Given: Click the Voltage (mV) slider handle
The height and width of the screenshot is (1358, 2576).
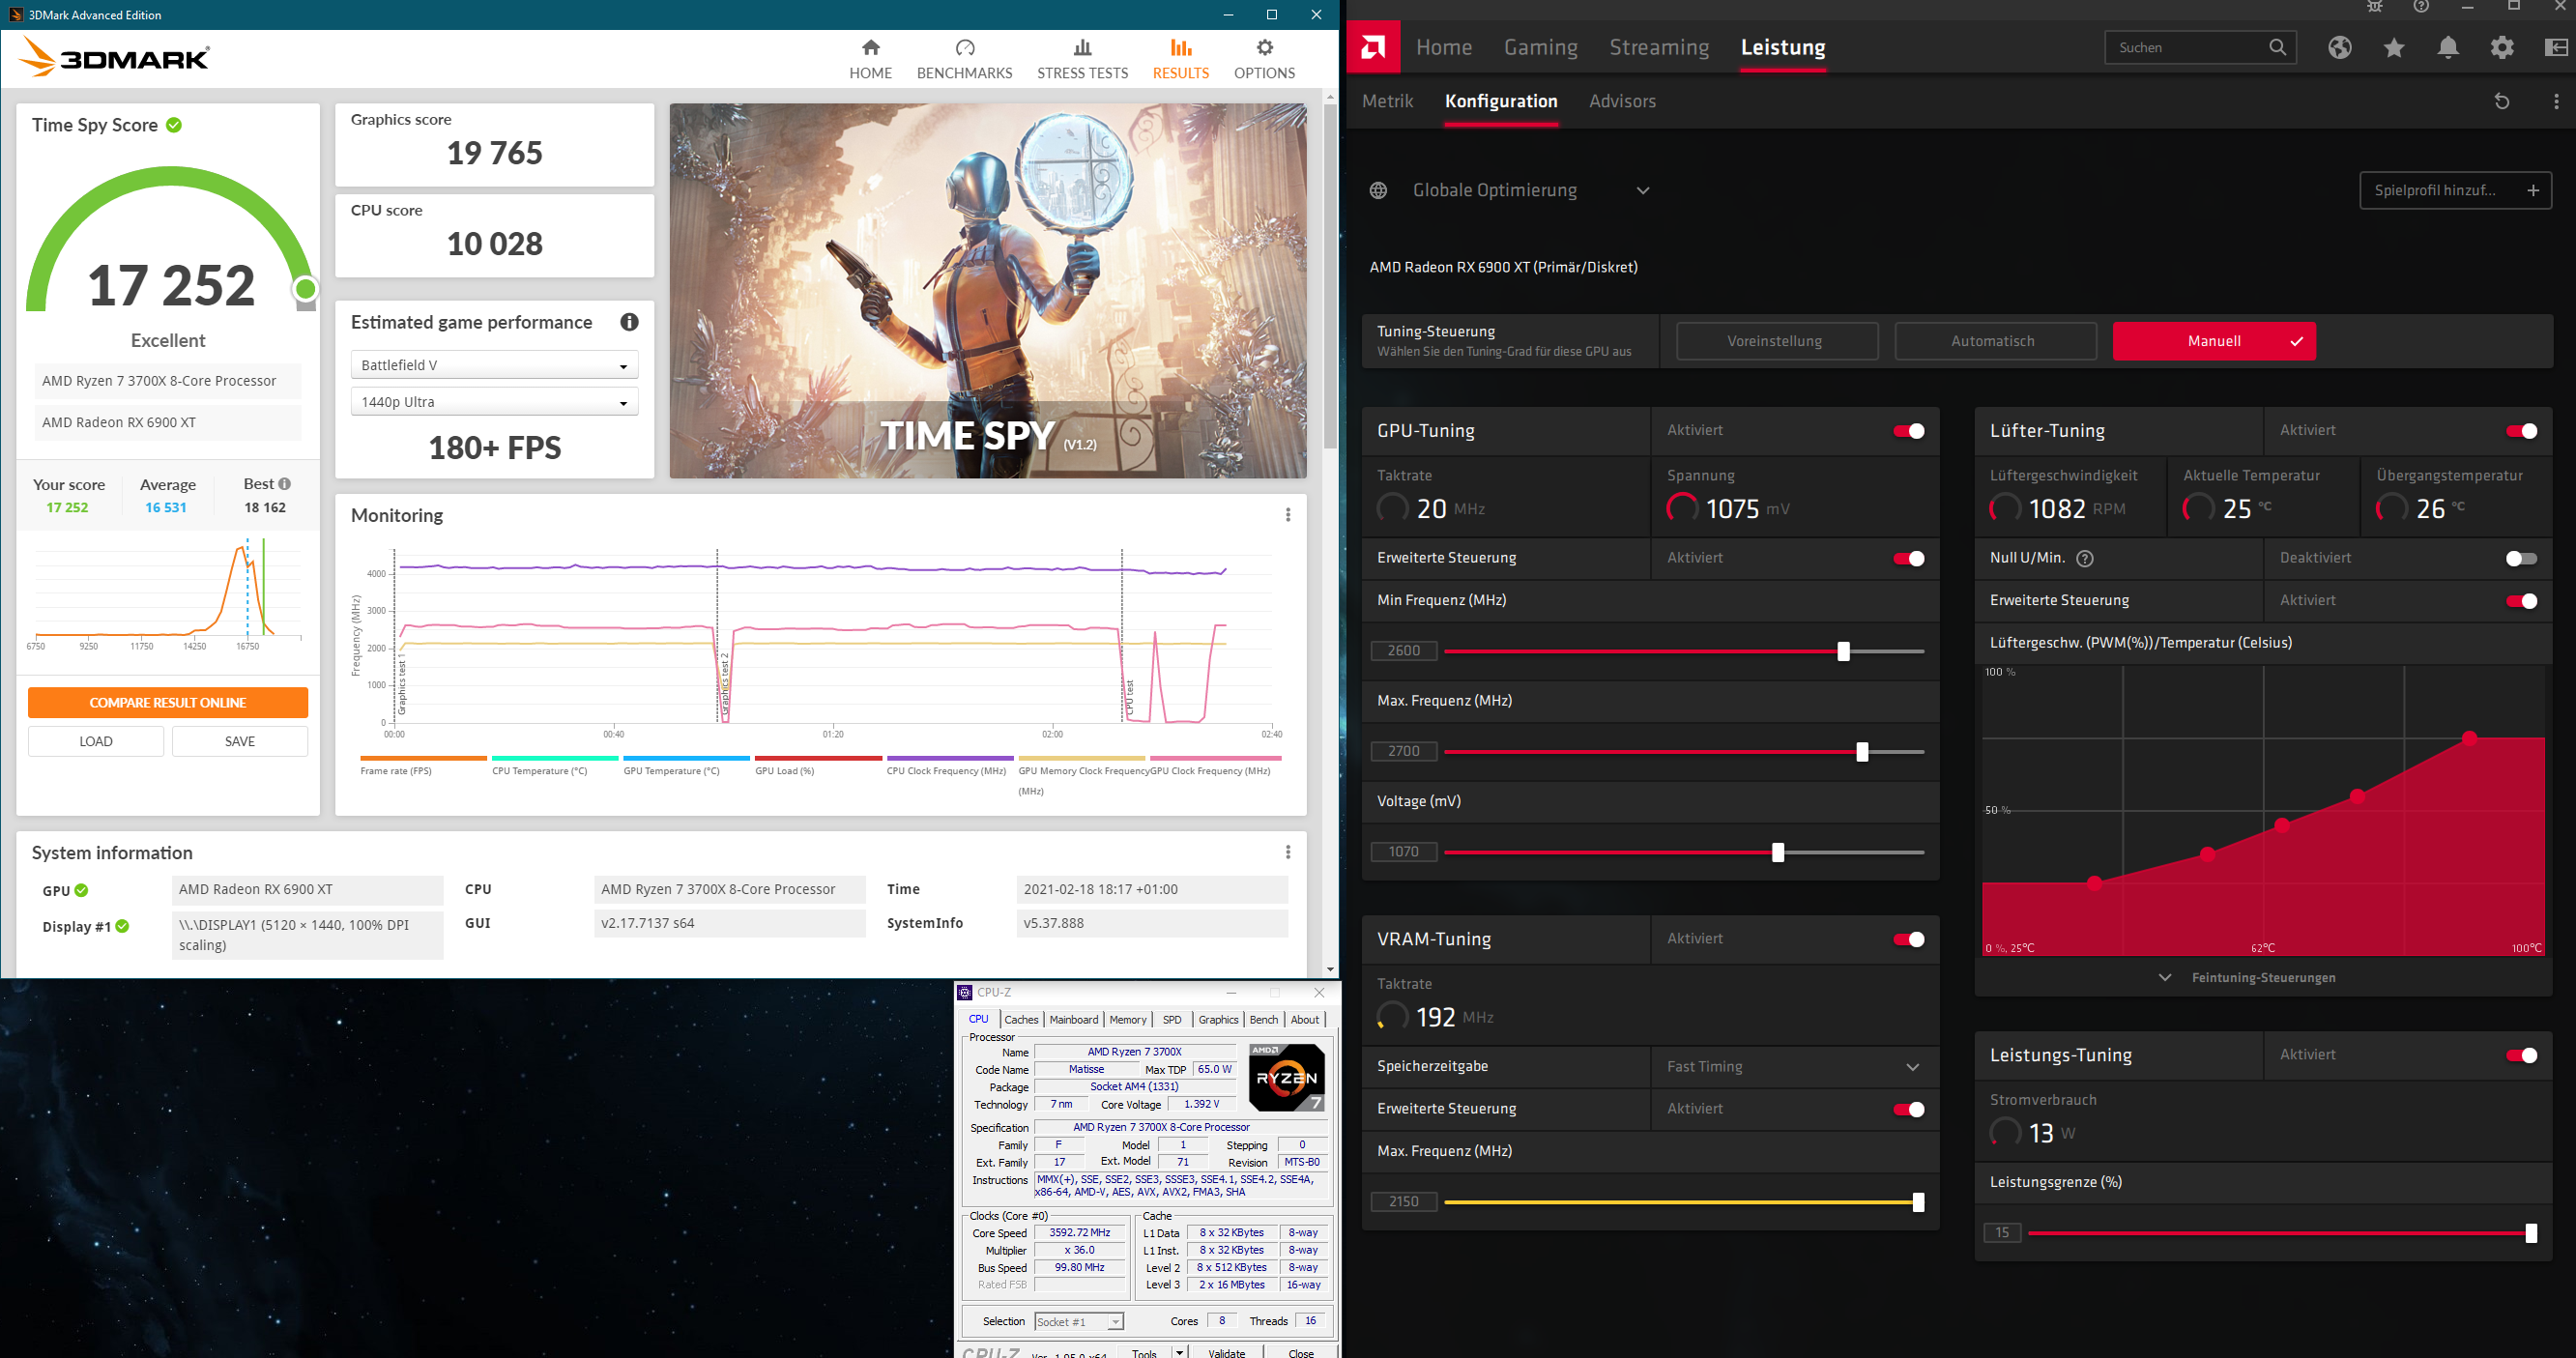Looking at the screenshot, I should click(1777, 852).
